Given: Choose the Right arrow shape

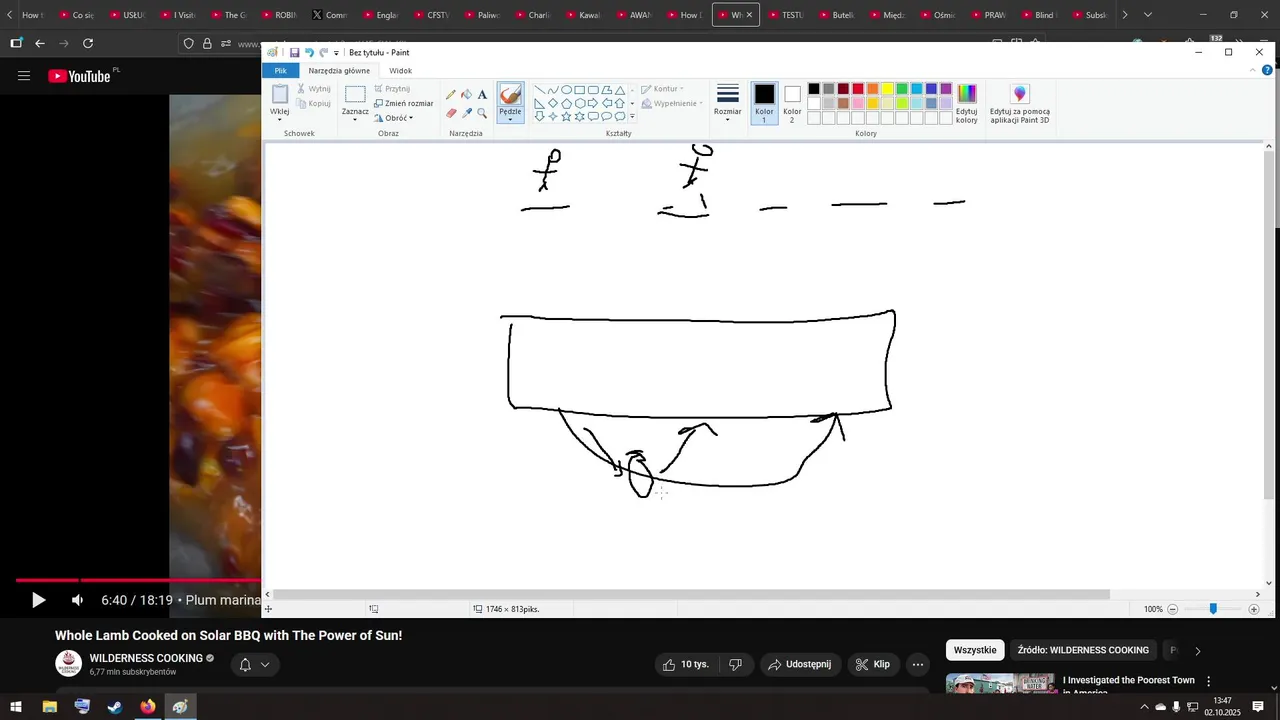Looking at the screenshot, I should 593,103.
